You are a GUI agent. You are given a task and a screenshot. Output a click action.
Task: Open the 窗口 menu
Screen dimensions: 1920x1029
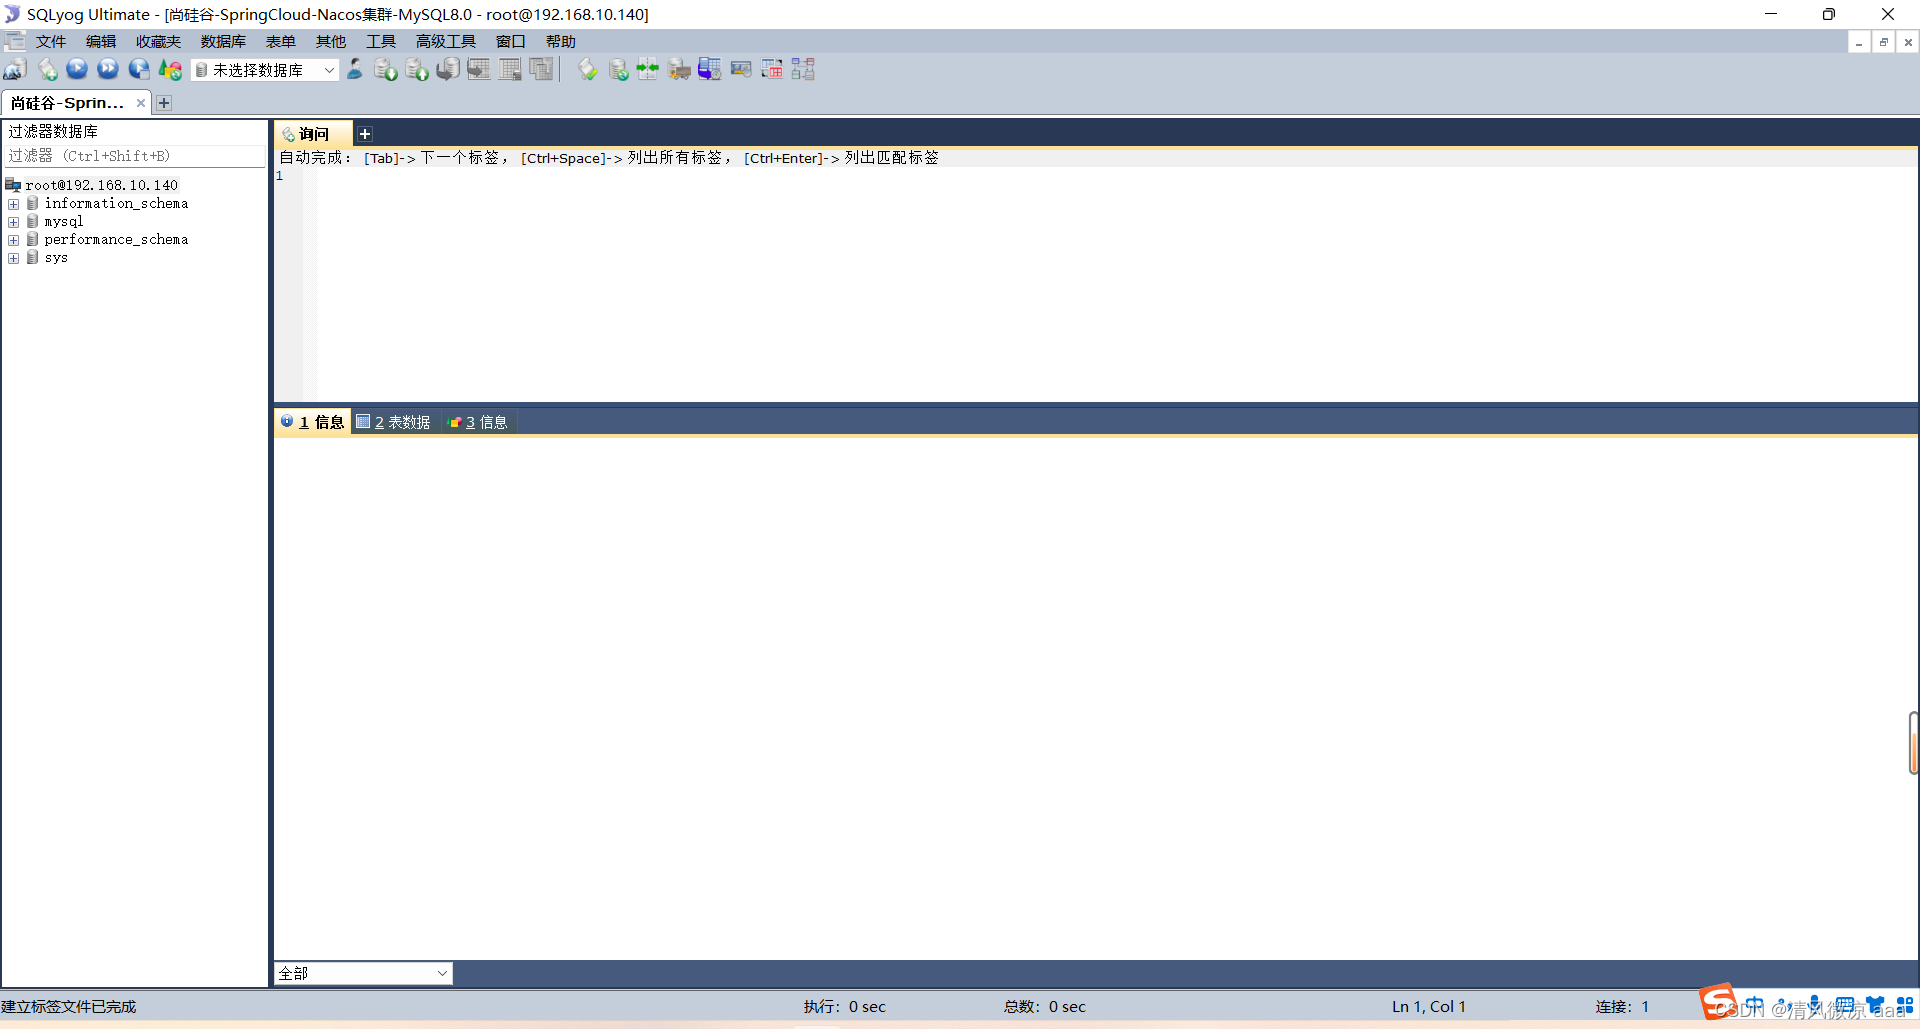[511, 41]
